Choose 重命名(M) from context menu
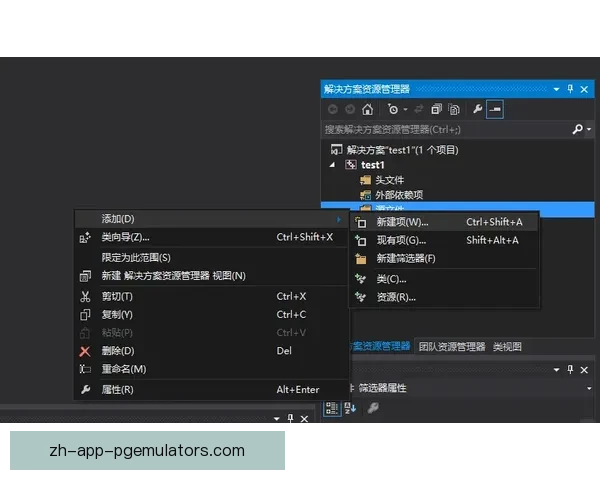The height and width of the screenshot is (480, 600). point(211,369)
